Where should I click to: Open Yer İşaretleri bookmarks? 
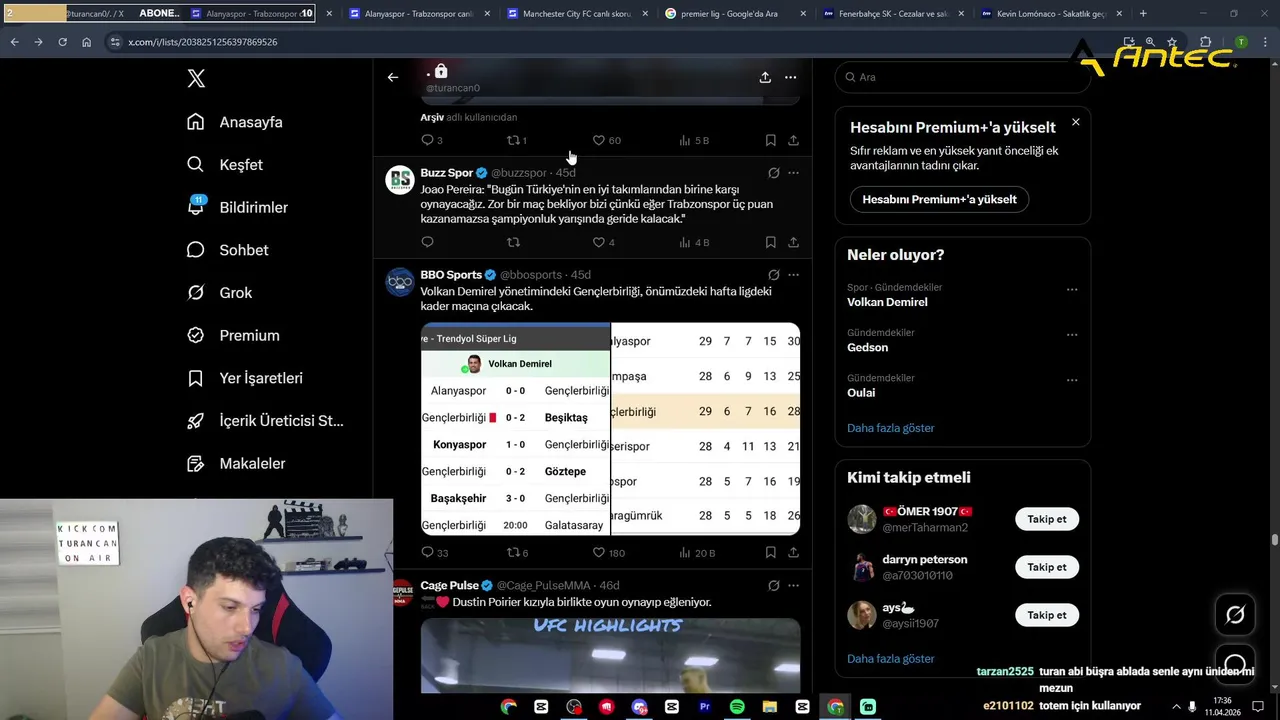[245, 378]
